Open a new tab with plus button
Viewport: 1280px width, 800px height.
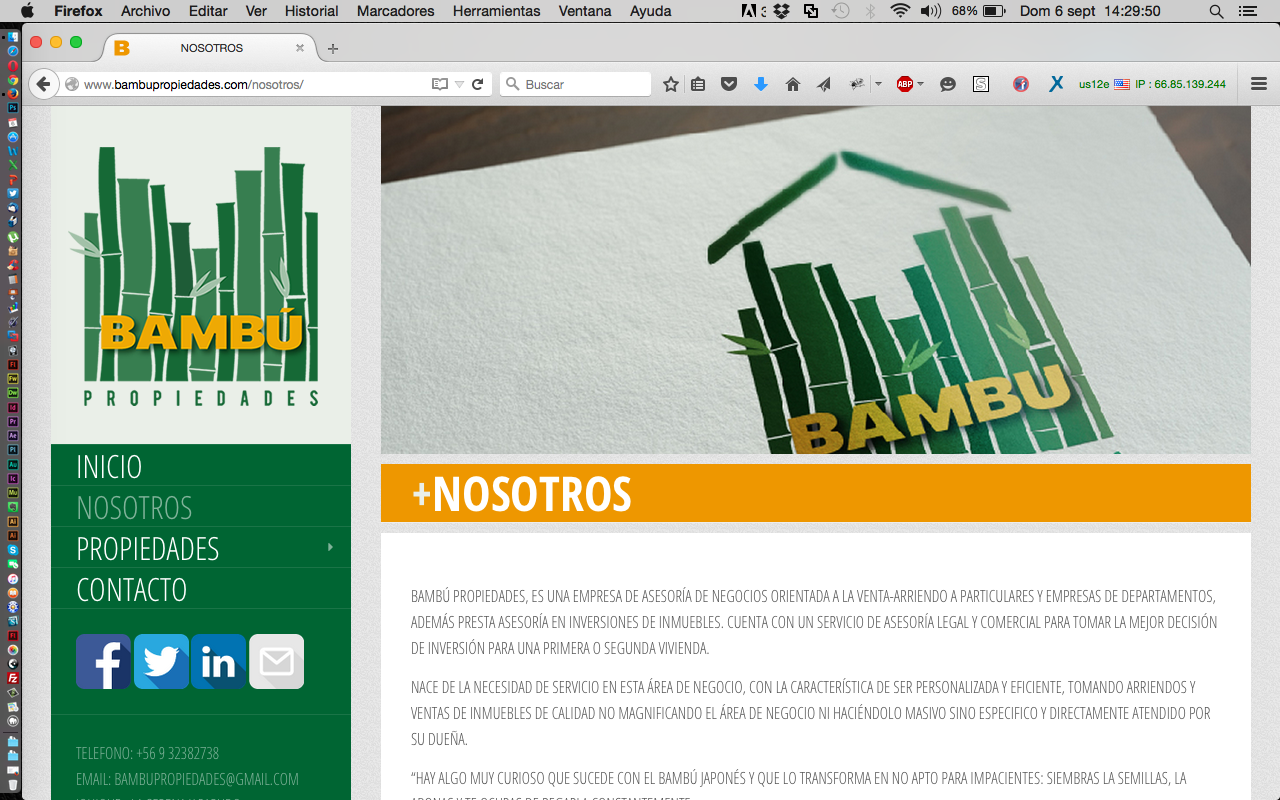point(333,48)
